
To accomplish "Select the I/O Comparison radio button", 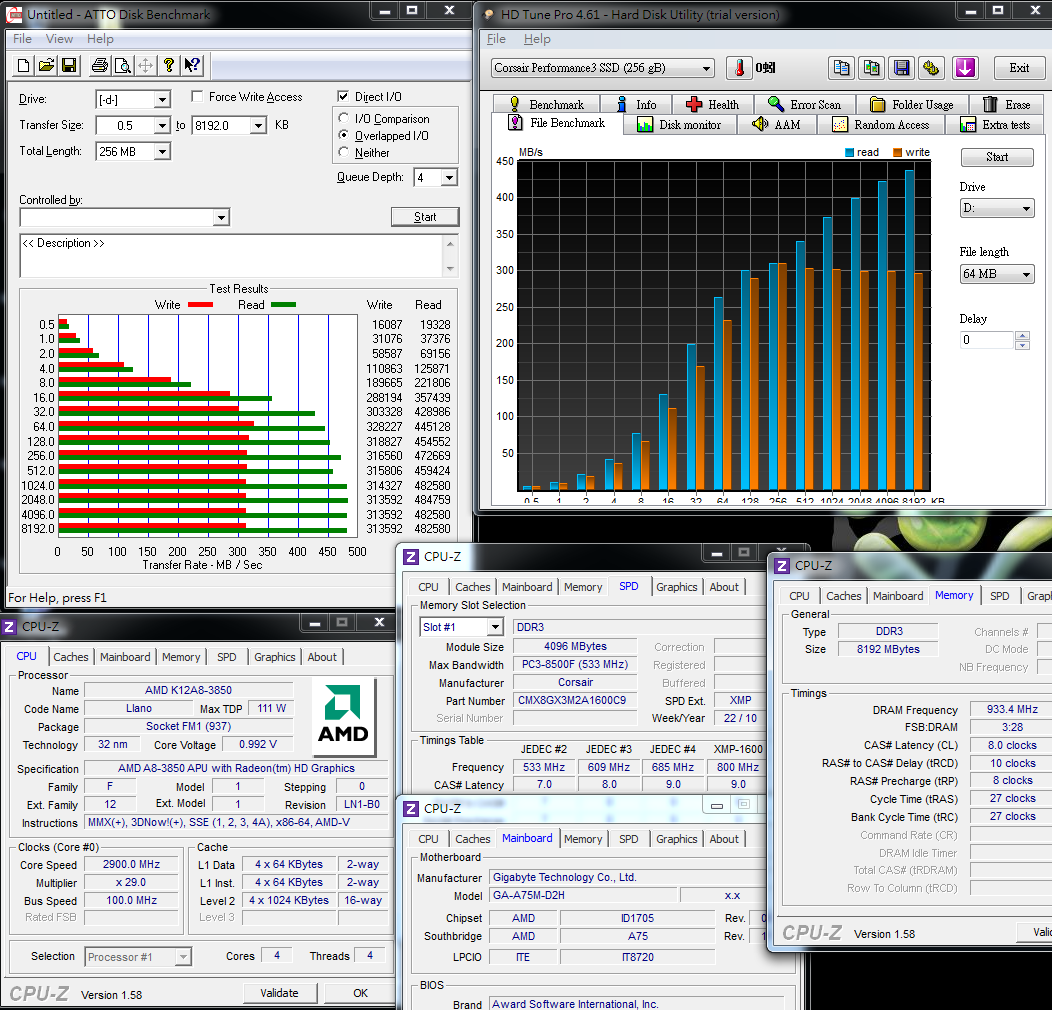I will [345, 119].
